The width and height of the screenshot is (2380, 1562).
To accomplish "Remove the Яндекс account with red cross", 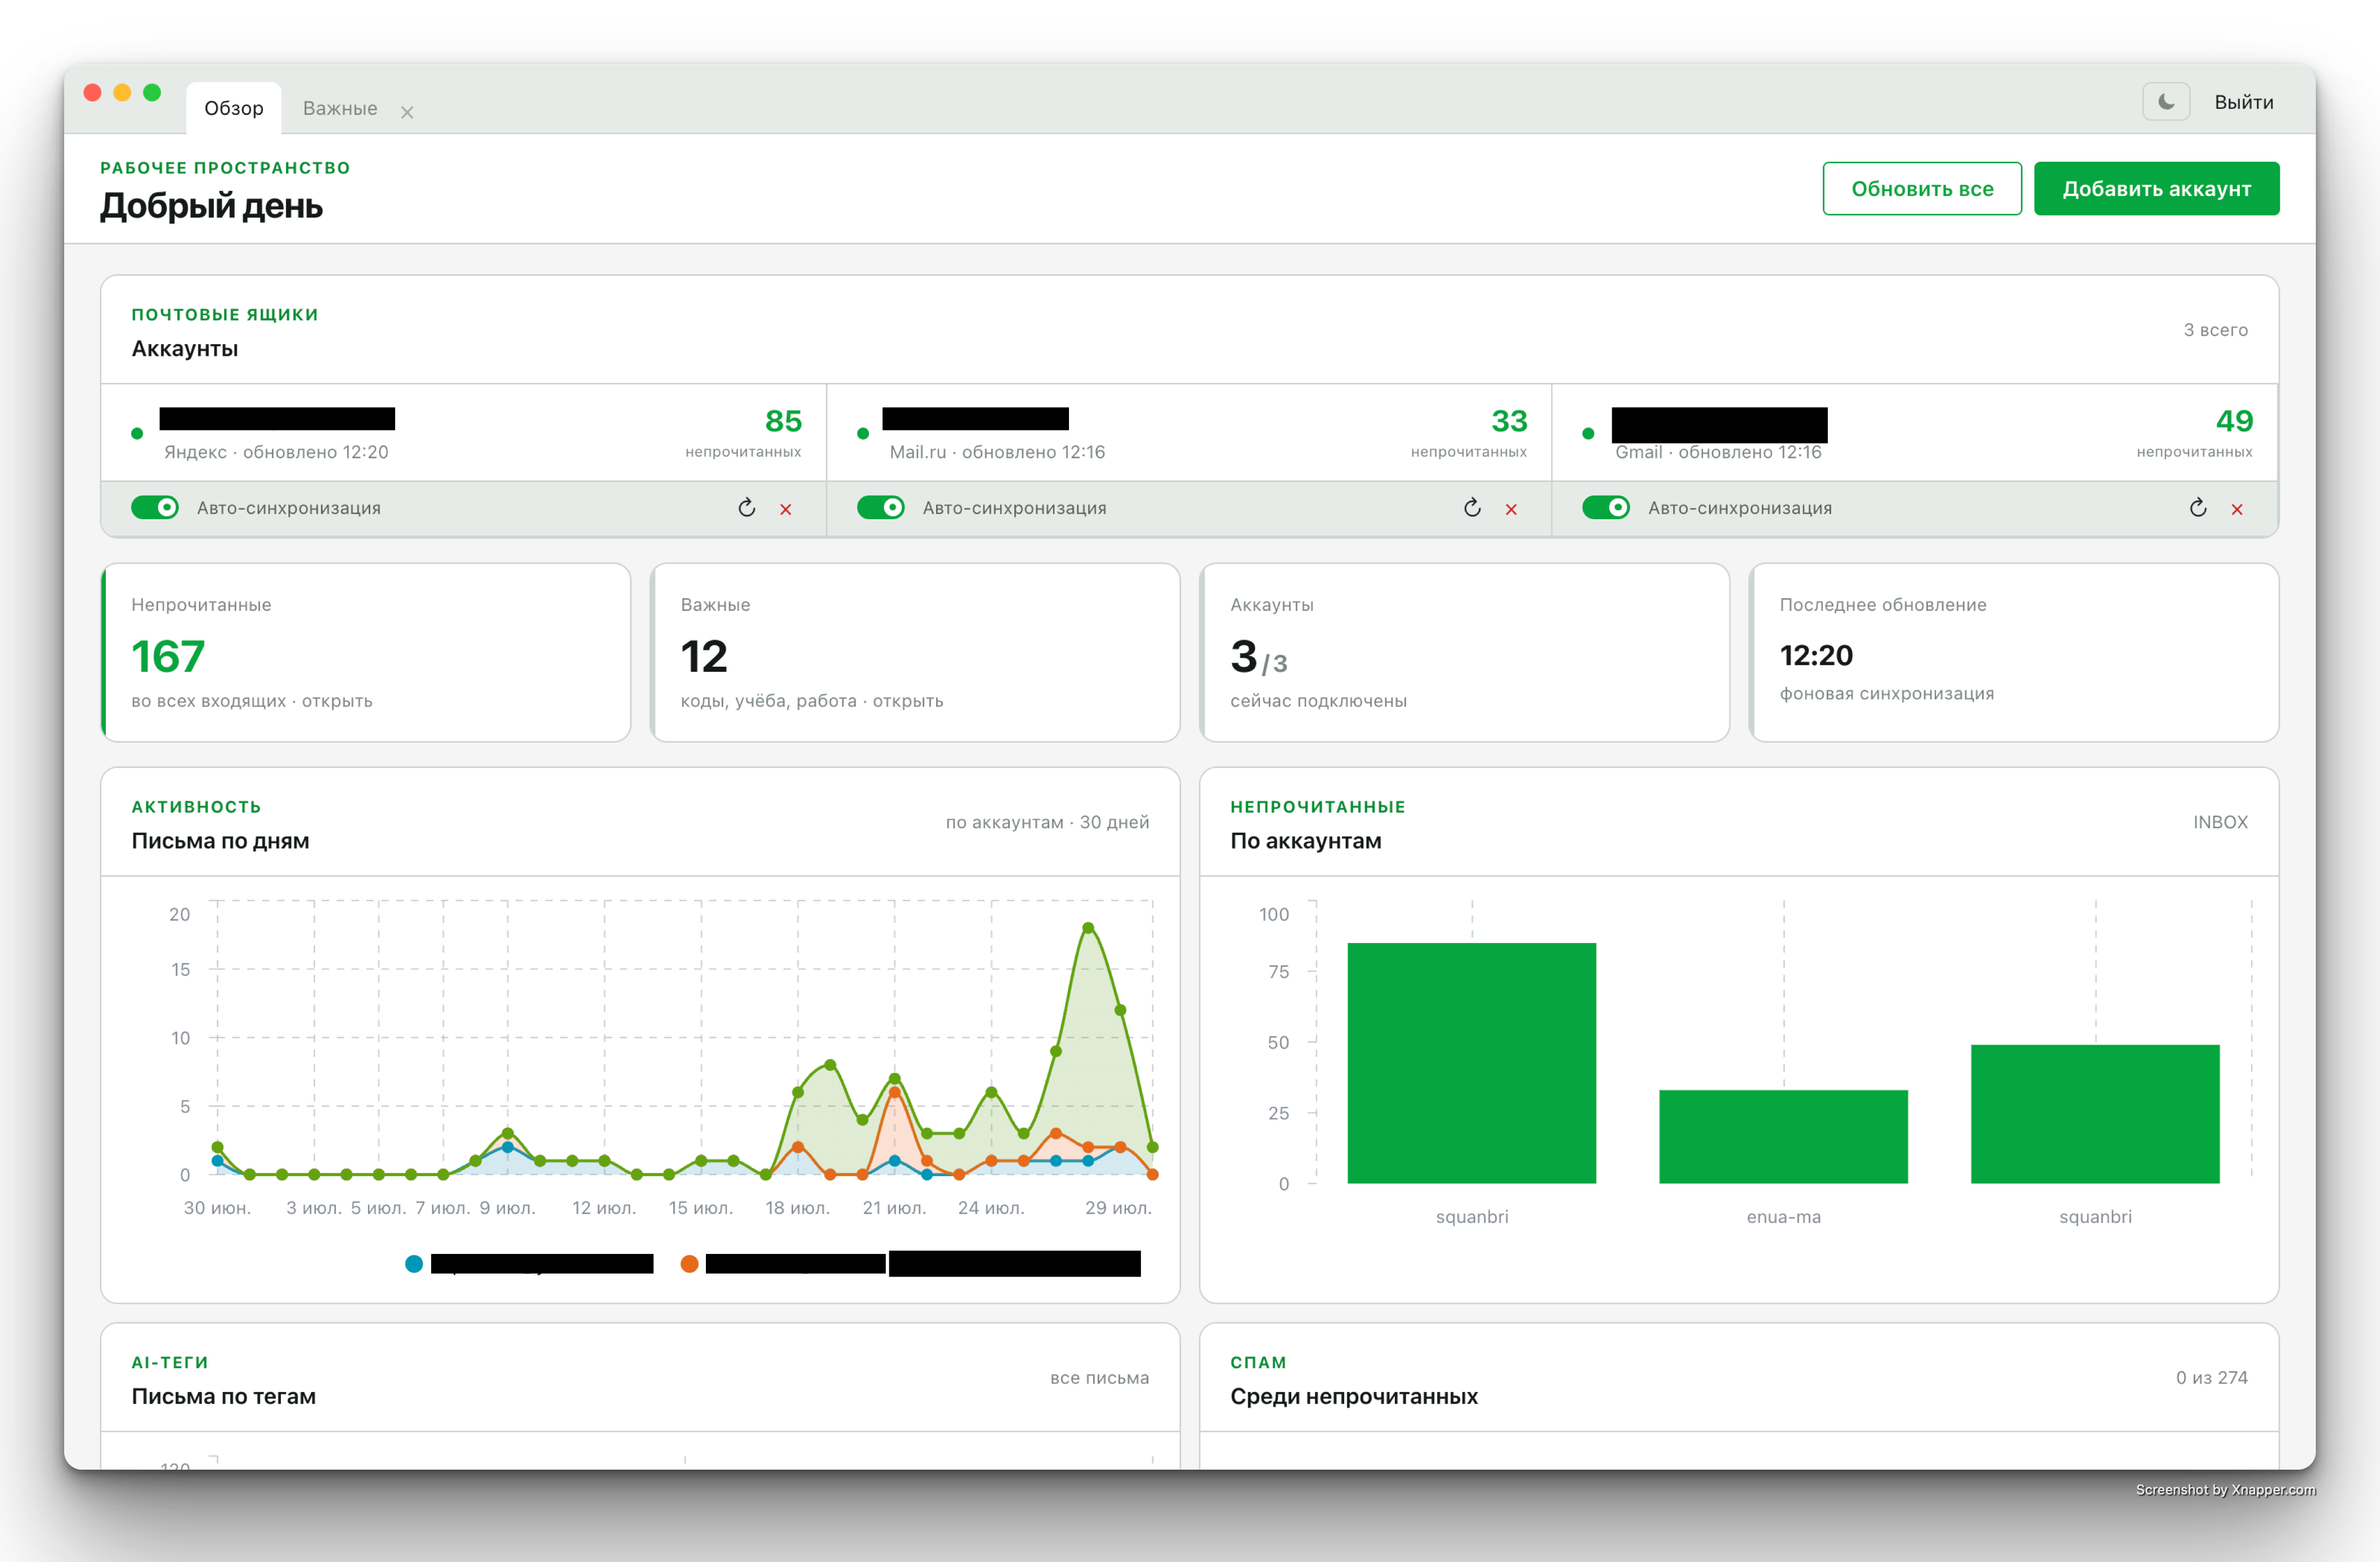I will pyautogui.click(x=786, y=509).
